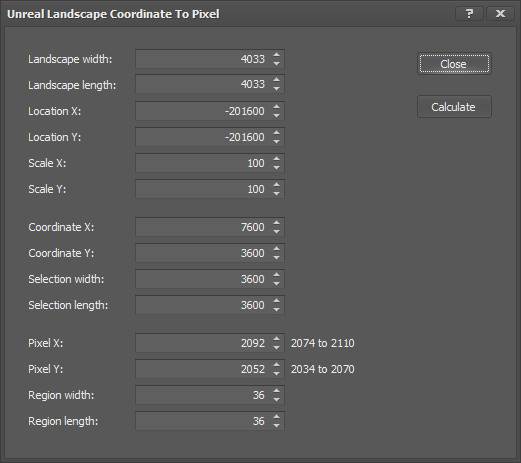
Task: Increase Pixel X with up arrow
Action: tap(276, 339)
